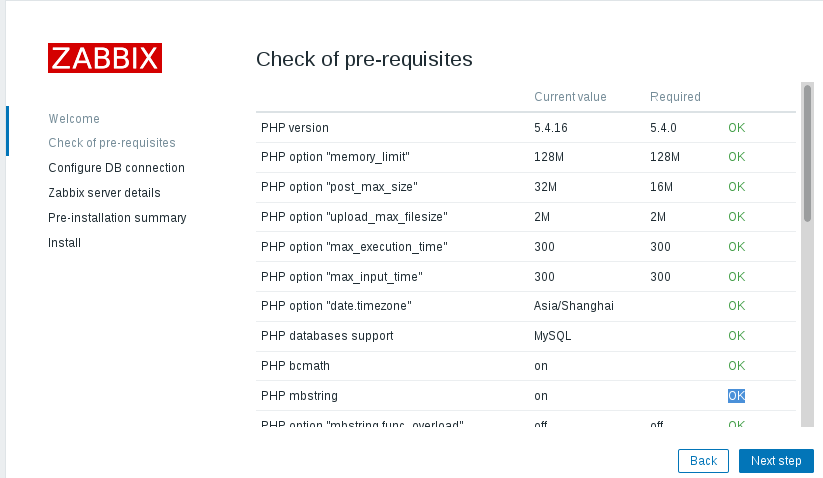Click the MySQL databases support value
The height and width of the screenshot is (478, 823).
coord(552,336)
